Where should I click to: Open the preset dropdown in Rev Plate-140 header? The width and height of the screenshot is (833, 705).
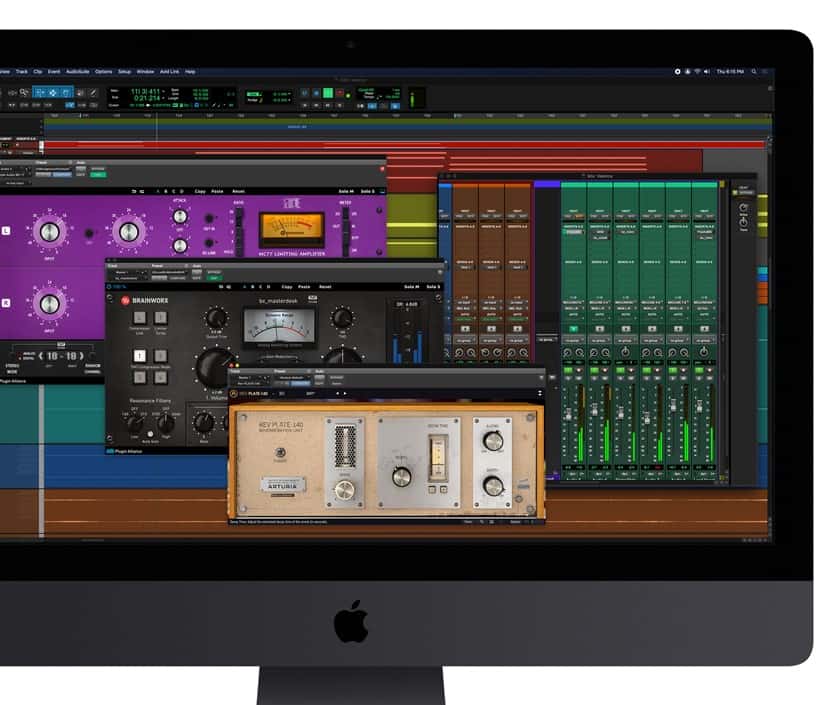click(292, 378)
